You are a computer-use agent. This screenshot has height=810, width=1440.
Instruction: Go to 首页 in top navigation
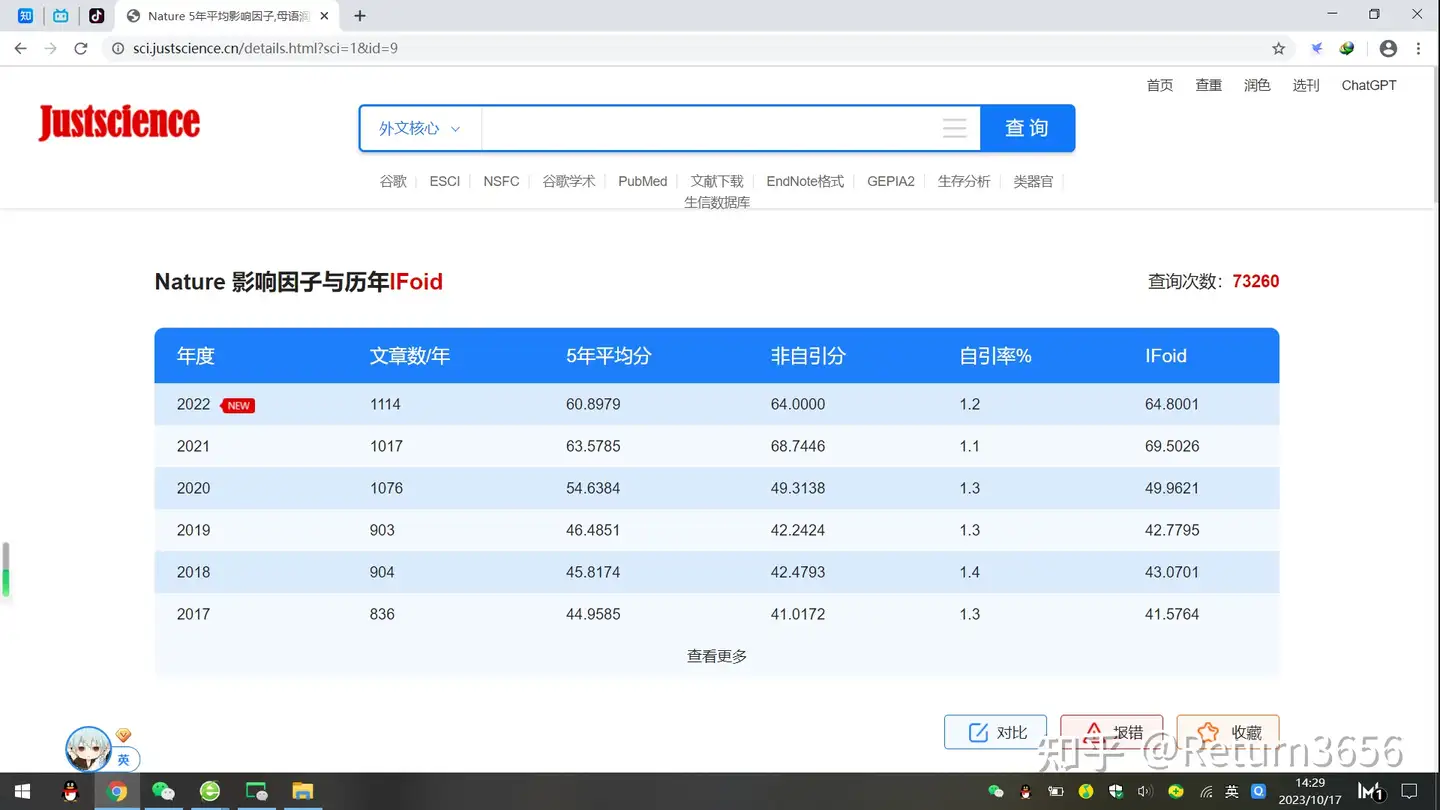pos(1160,85)
